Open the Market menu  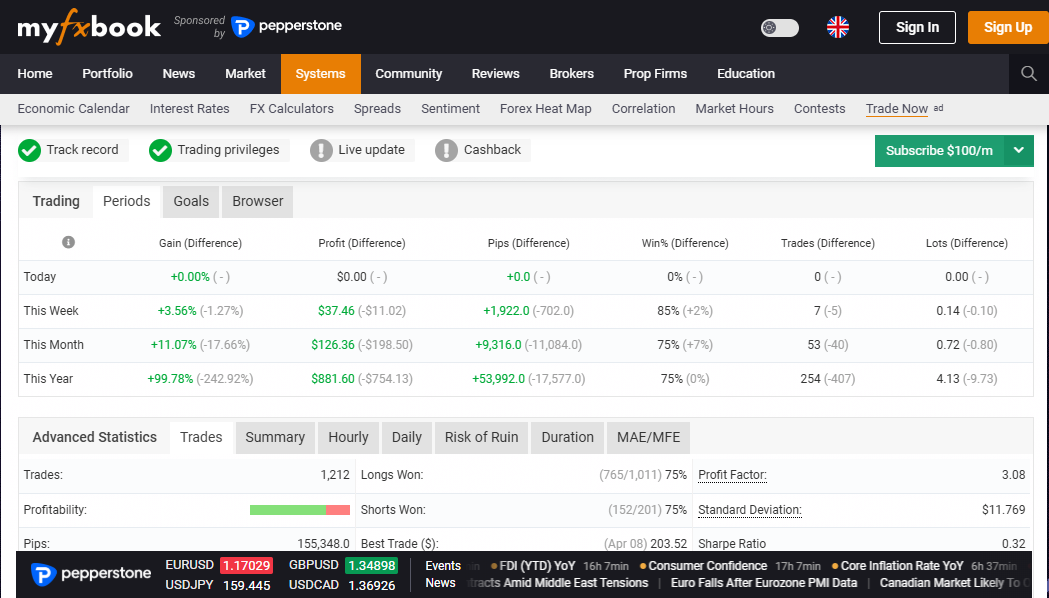tap(245, 74)
